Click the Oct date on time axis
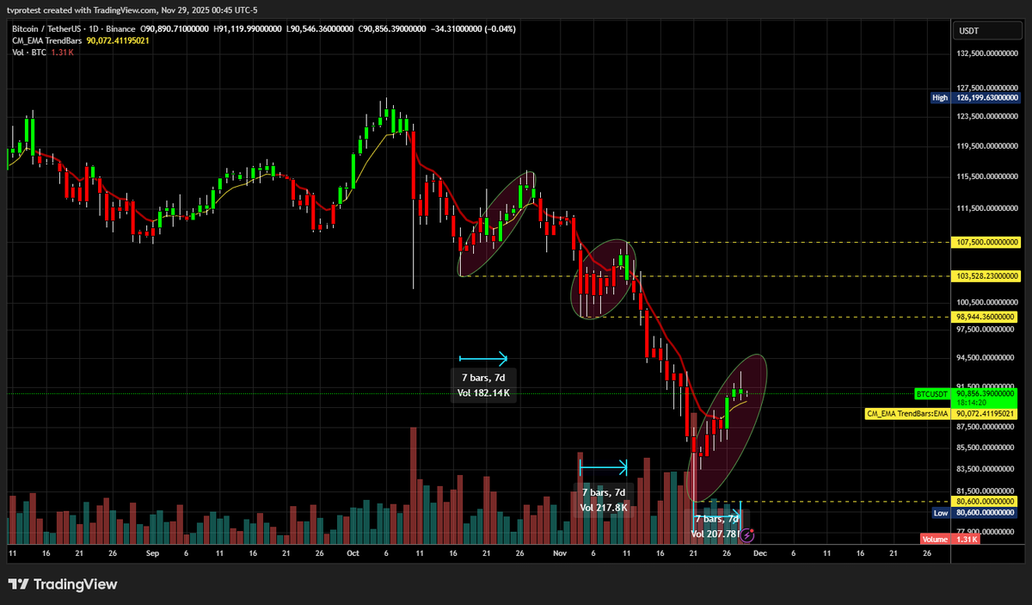This screenshot has width=1032, height=605. click(x=352, y=551)
